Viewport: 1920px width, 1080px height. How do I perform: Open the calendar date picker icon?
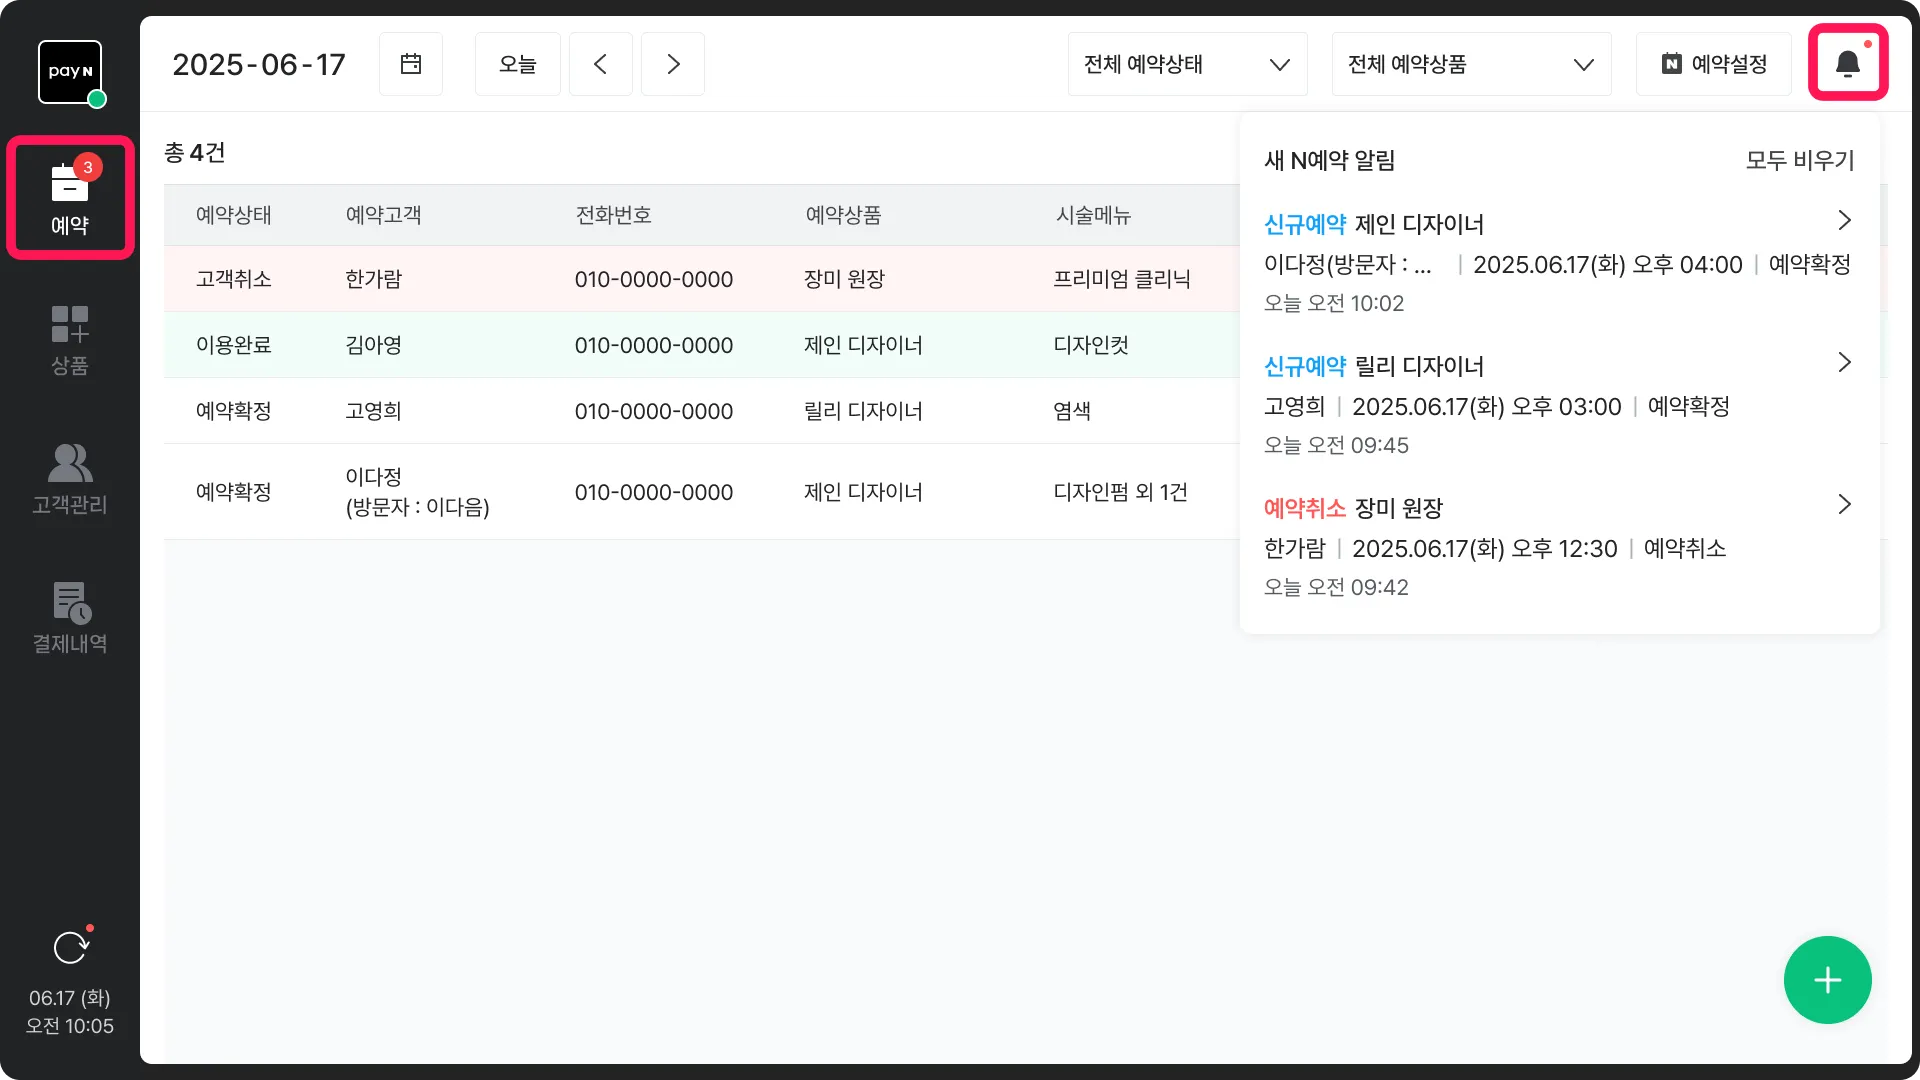(410, 64)
